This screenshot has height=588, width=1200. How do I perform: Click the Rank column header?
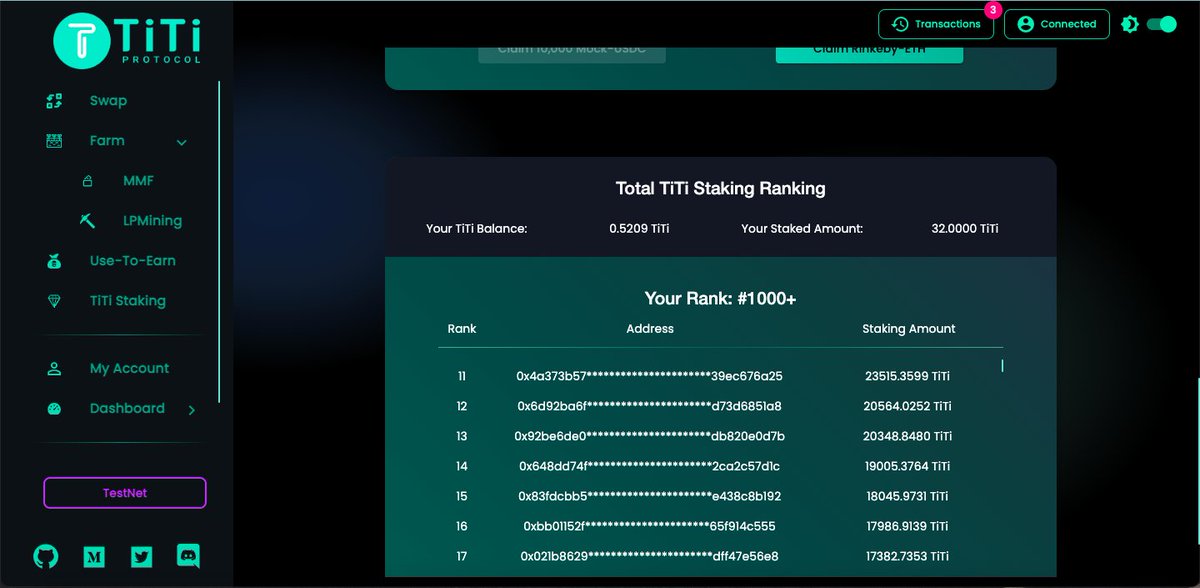pos(462,328)
